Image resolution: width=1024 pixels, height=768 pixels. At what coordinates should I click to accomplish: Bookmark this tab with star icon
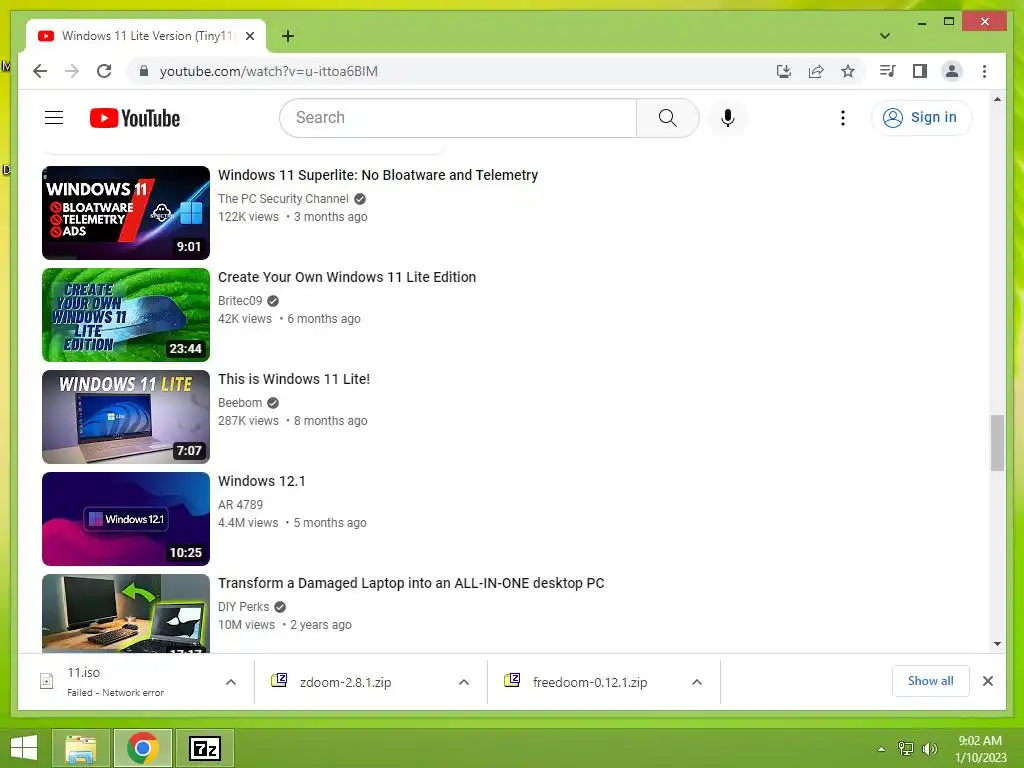[848, 71]
